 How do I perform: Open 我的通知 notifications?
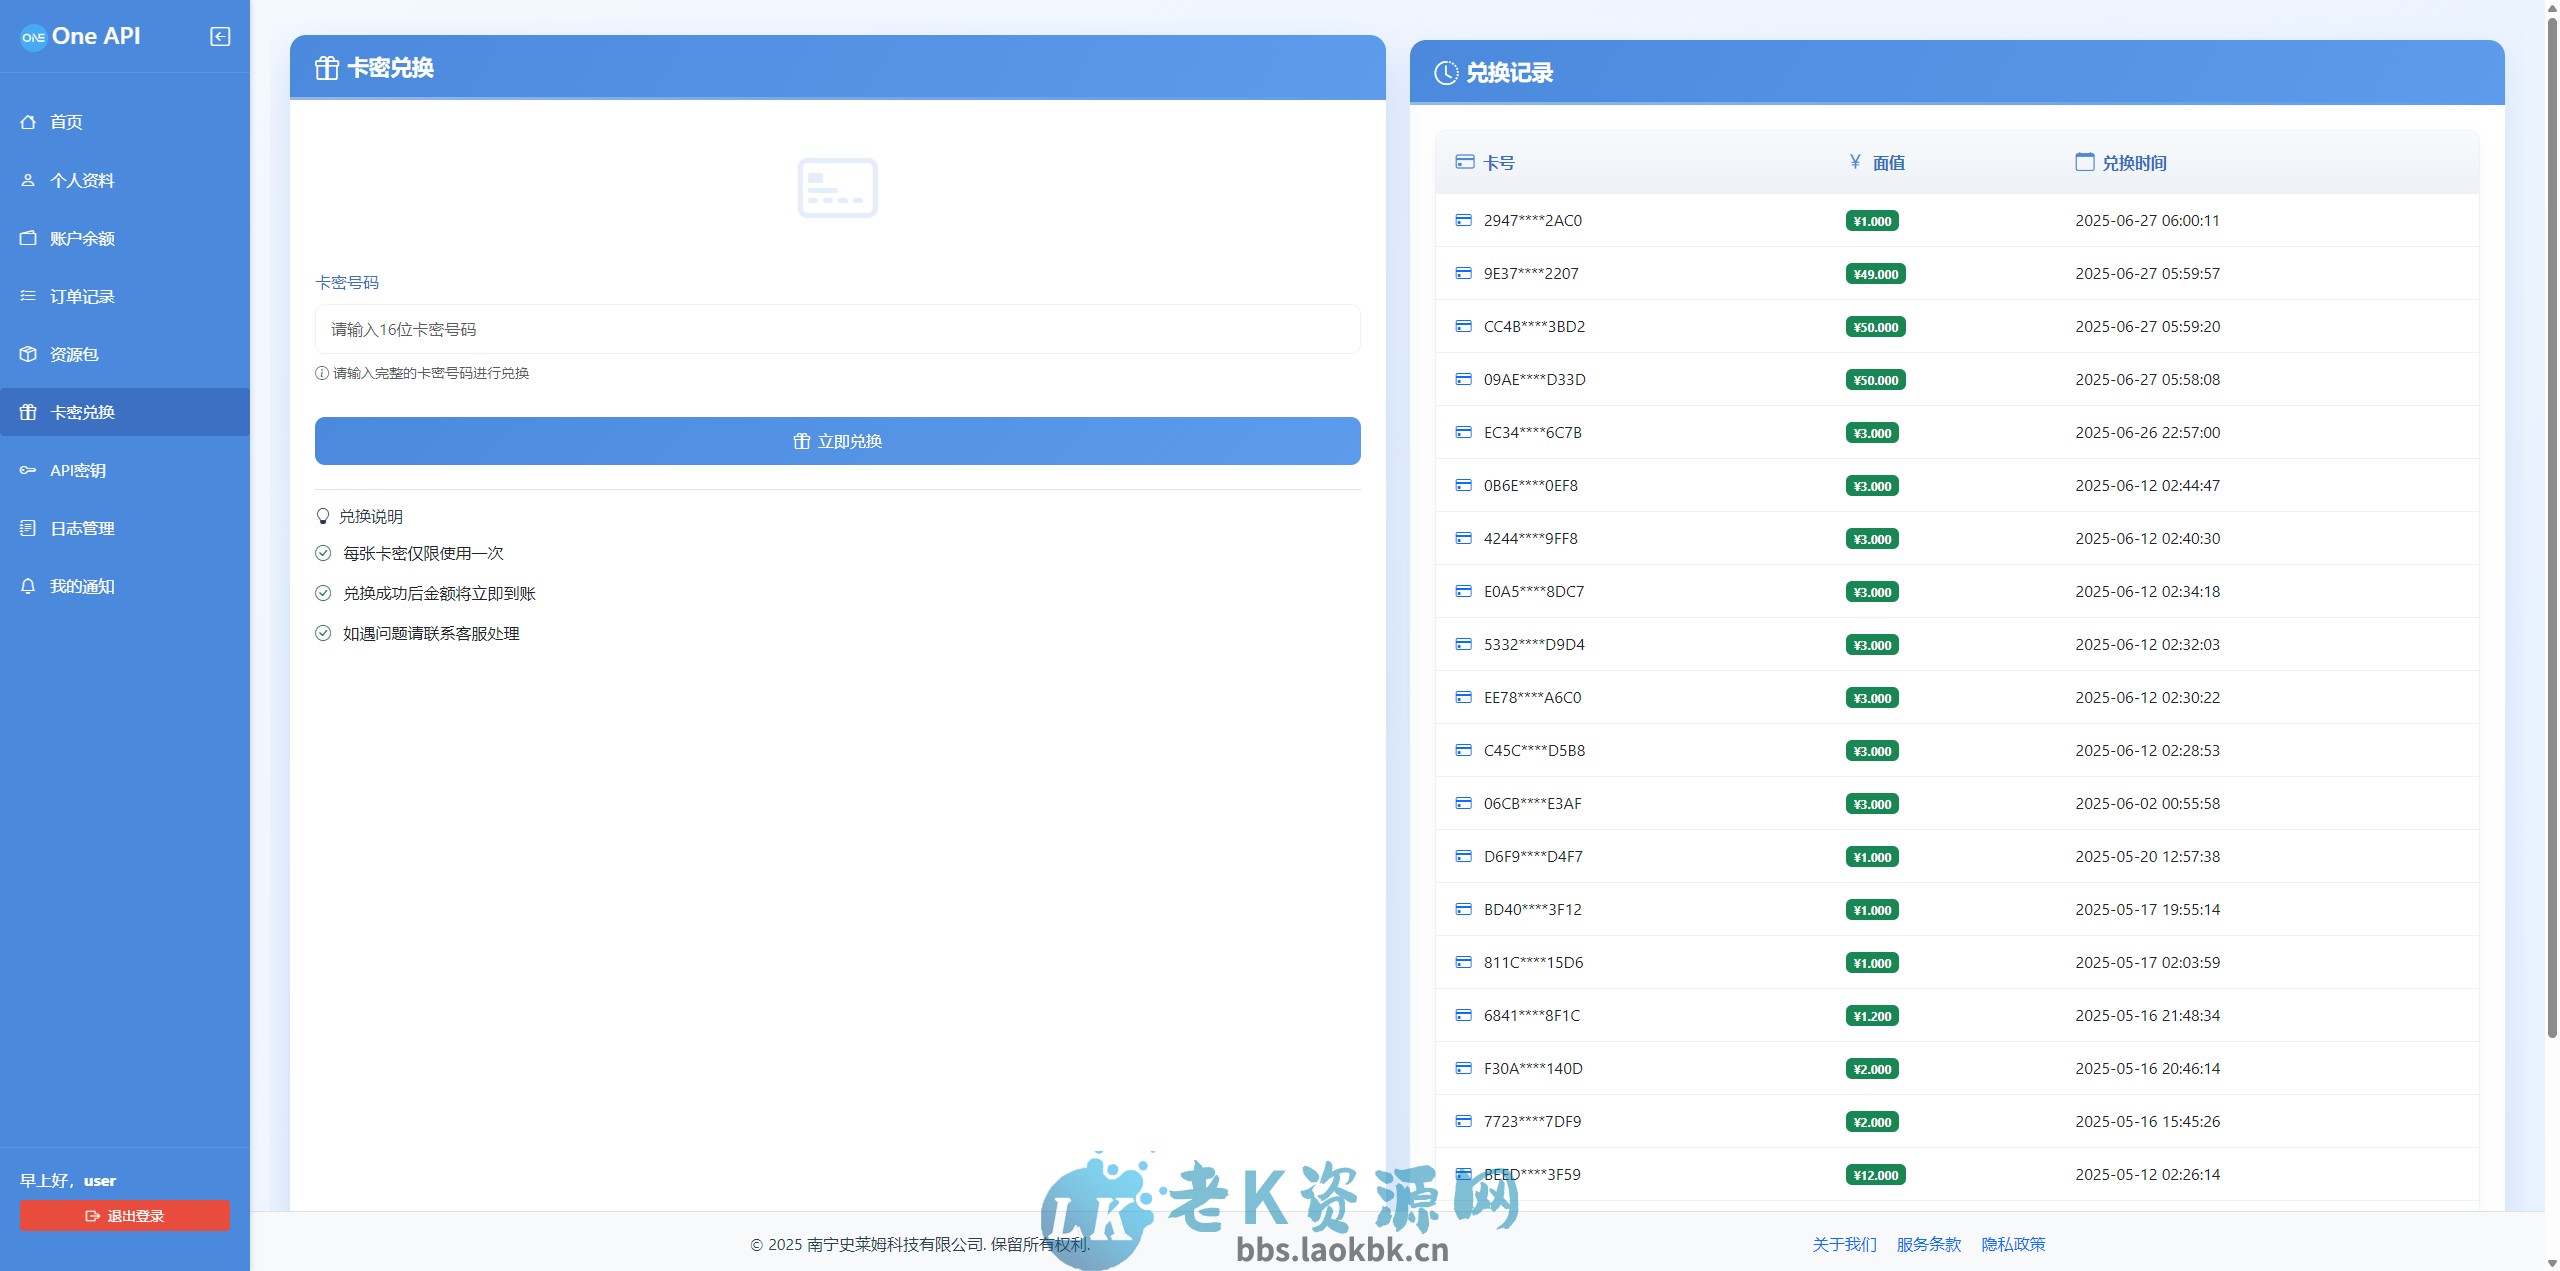pyautogui.click(x=82, y=586)
